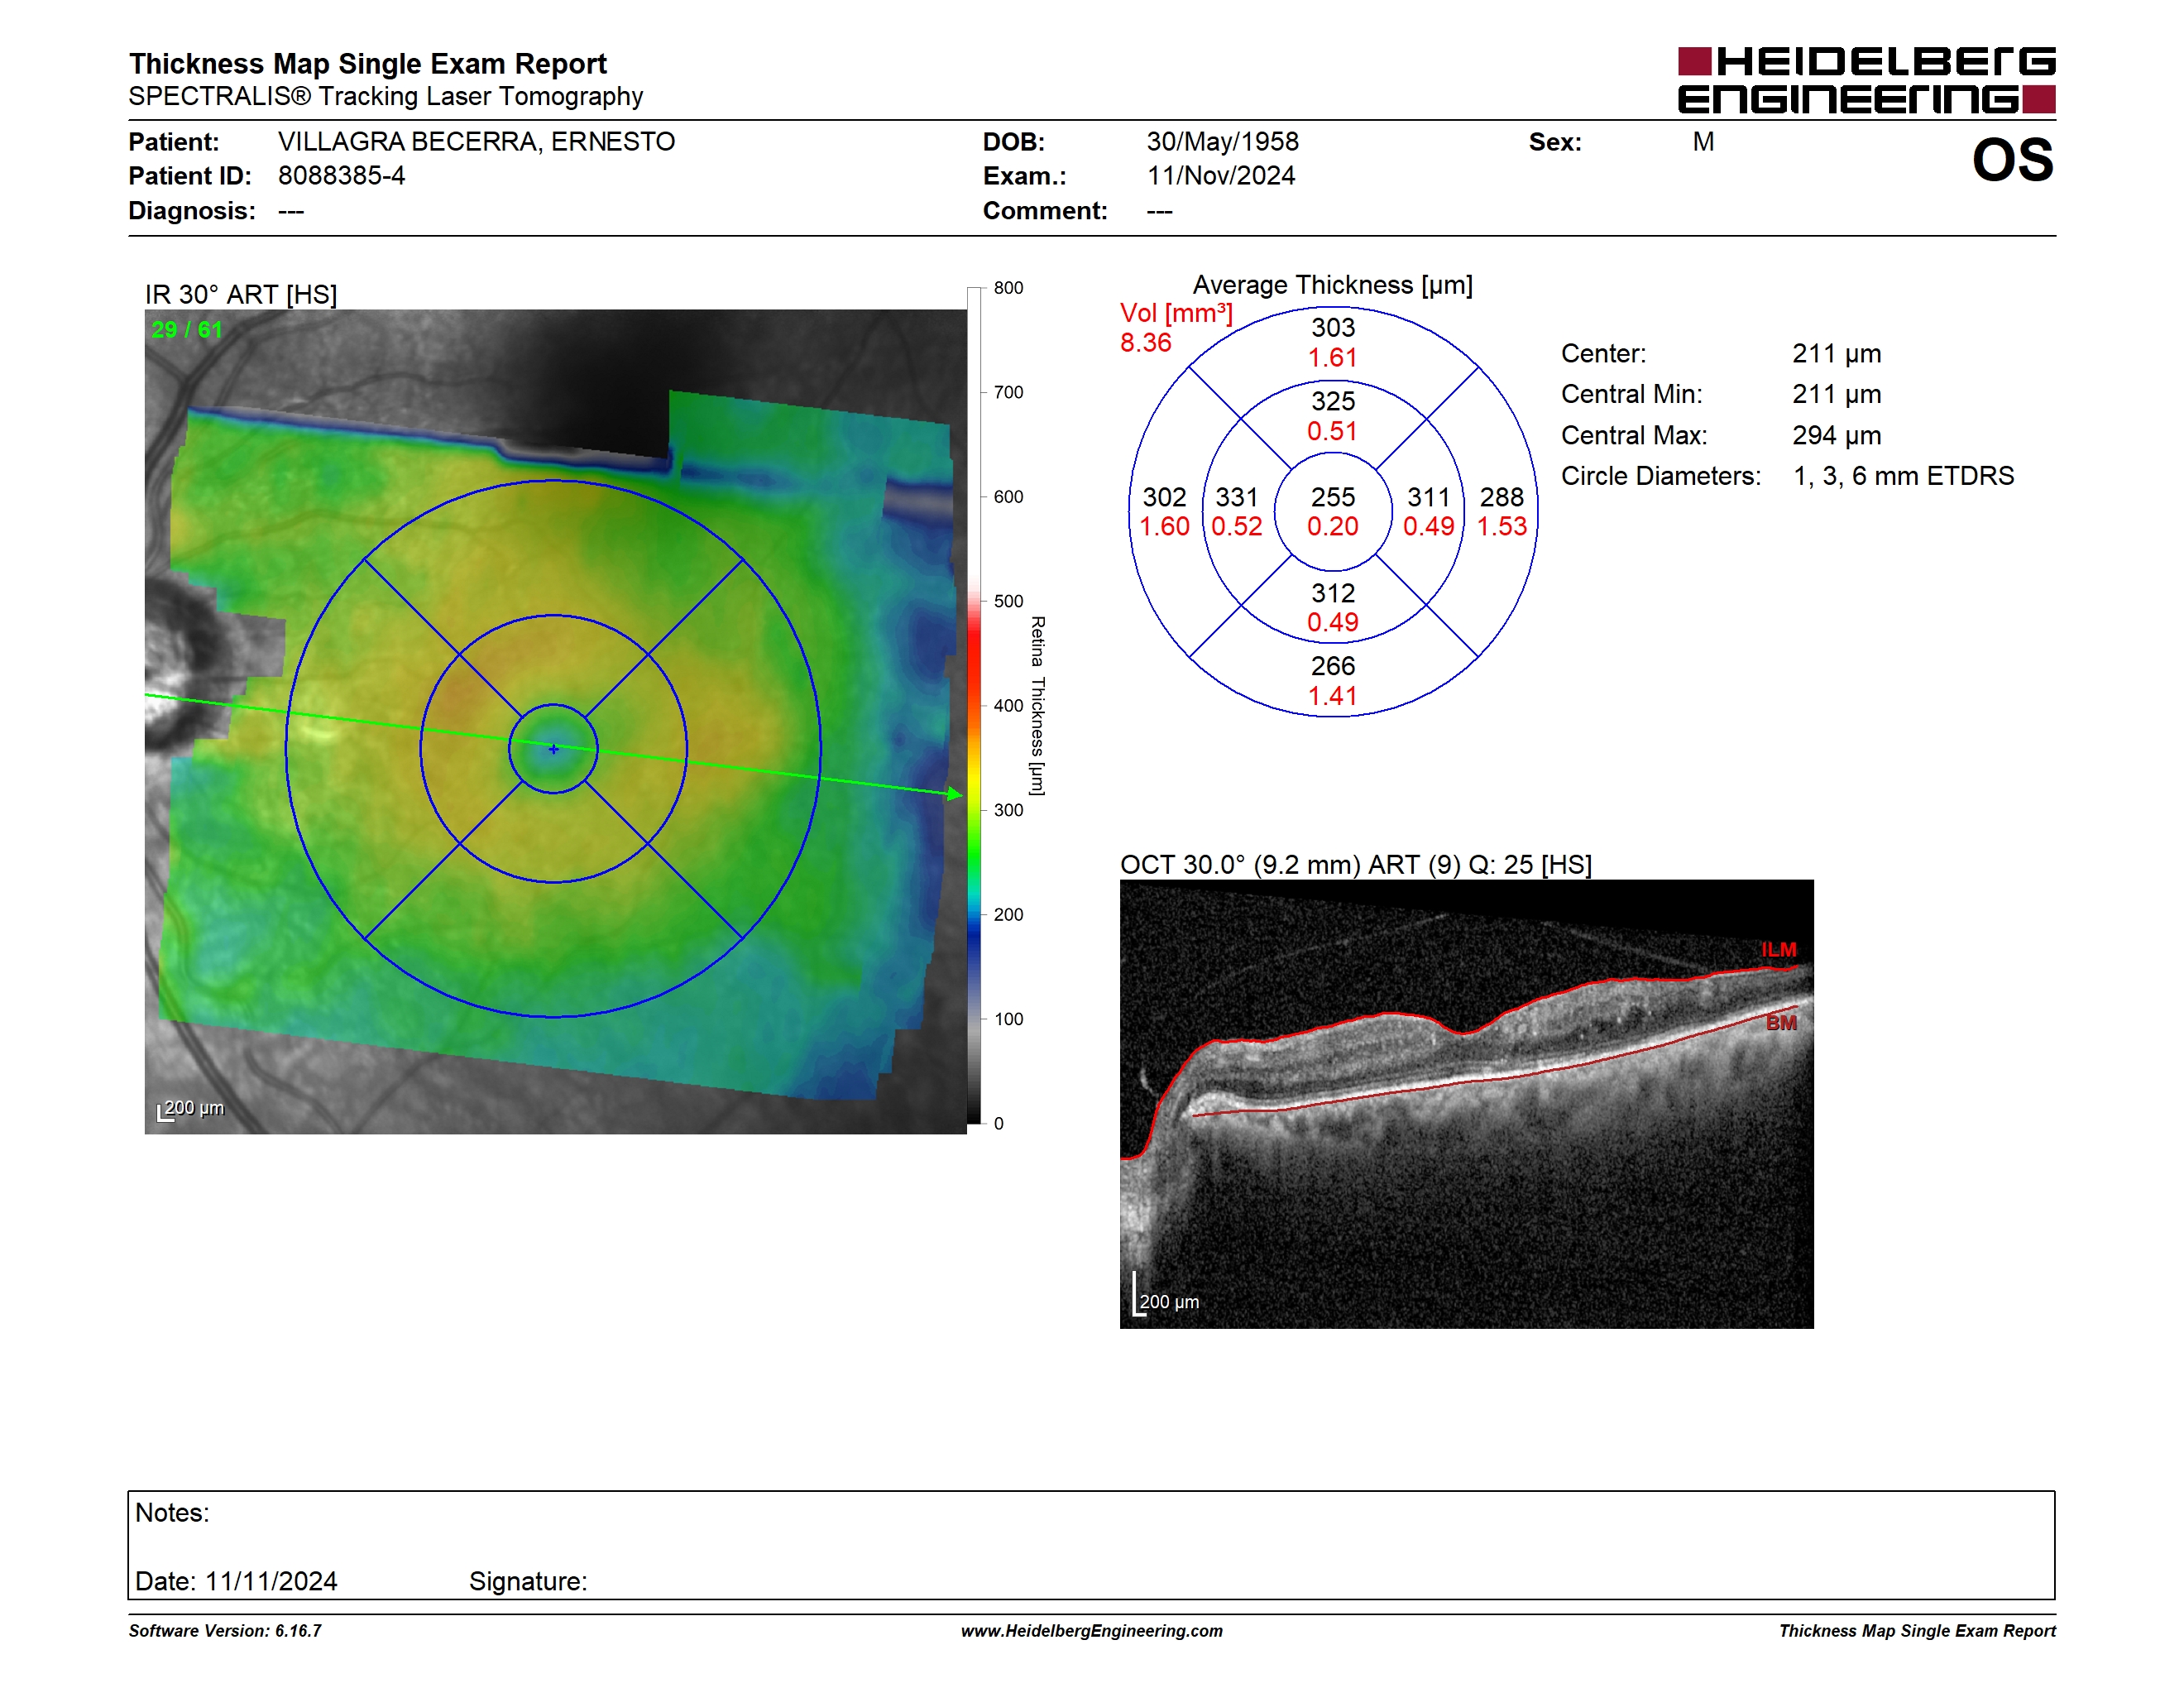Click the total volume value 8.36
The image size is (2184, 1688).
pyautogui.click(x=1145, y=343)
